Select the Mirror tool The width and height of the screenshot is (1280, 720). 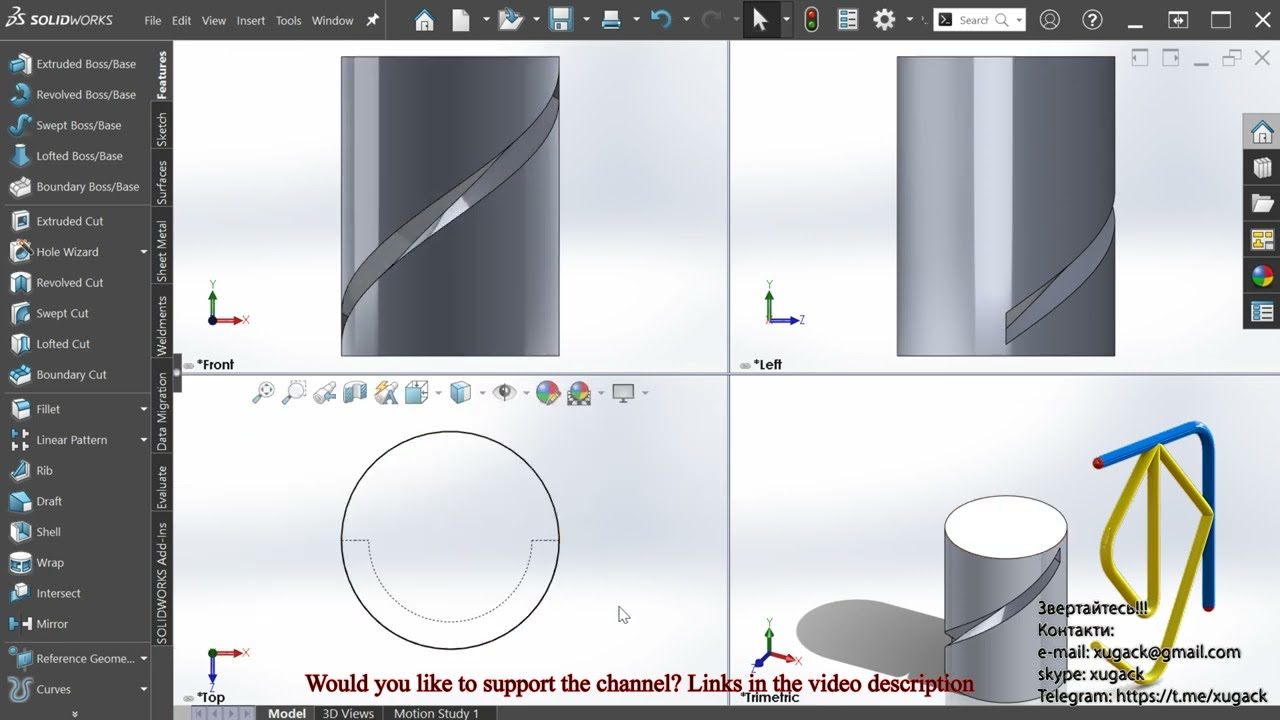(39, 624)
